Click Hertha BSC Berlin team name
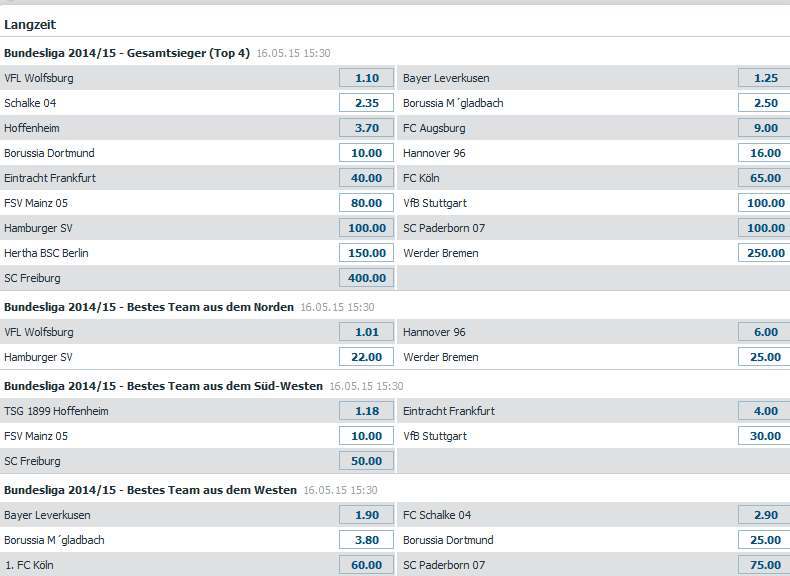This screenshot has height=576, width=790. (46, 253)
